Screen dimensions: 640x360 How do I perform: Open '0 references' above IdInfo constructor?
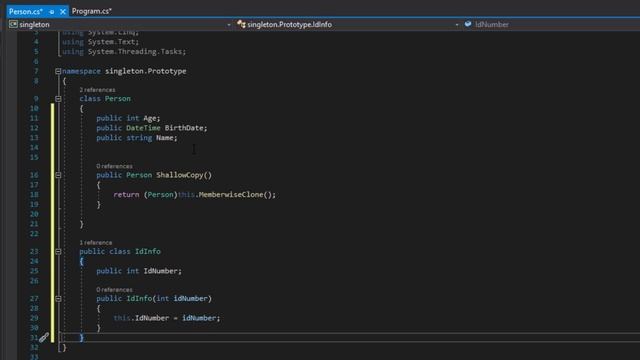(x=114, y=290)
